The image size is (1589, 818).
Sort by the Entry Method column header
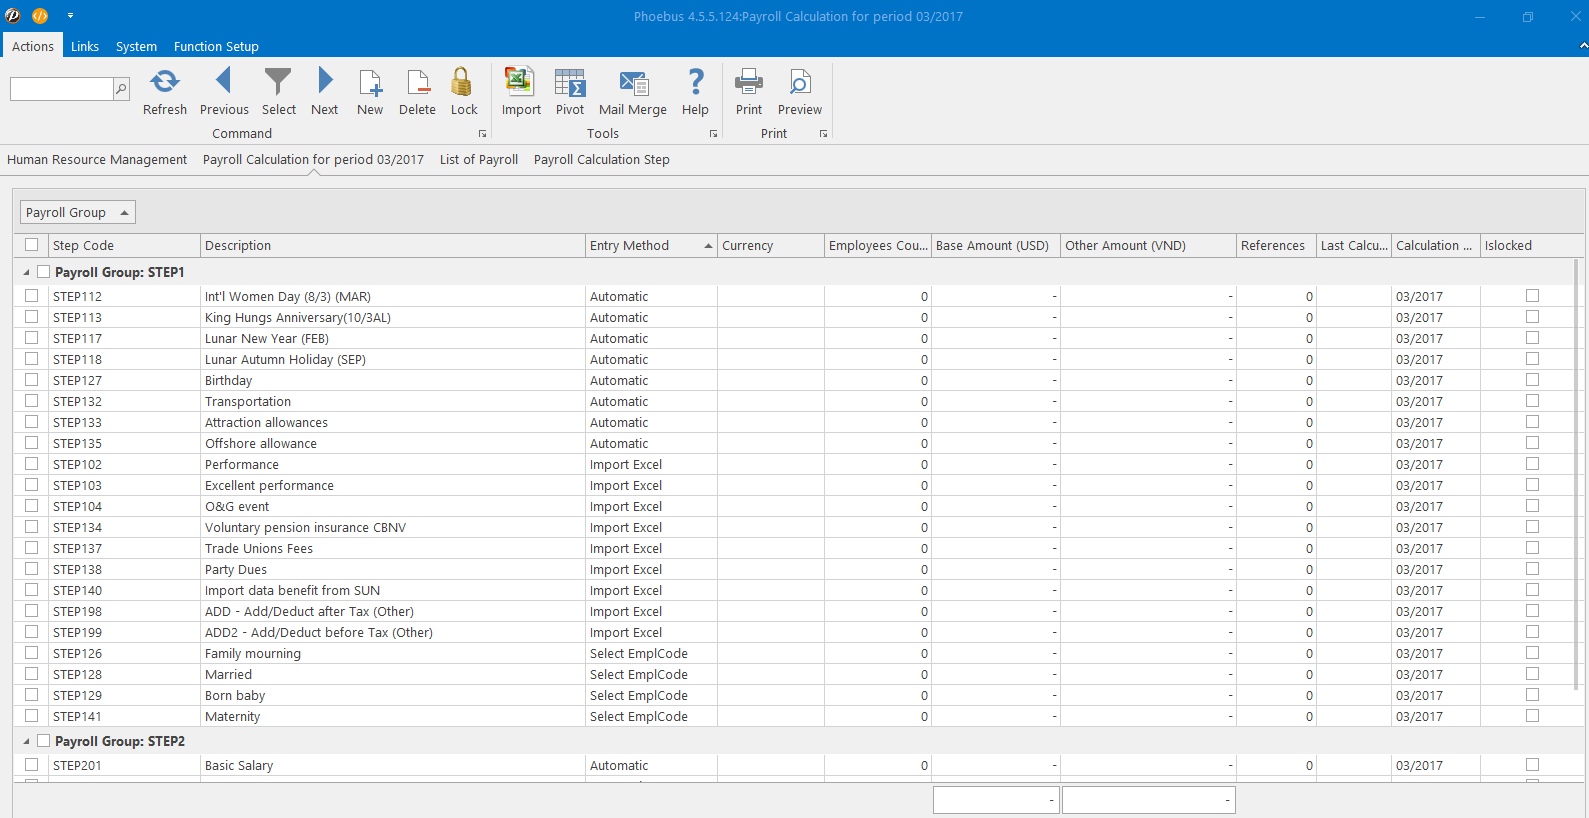click(x=651, y=245)
